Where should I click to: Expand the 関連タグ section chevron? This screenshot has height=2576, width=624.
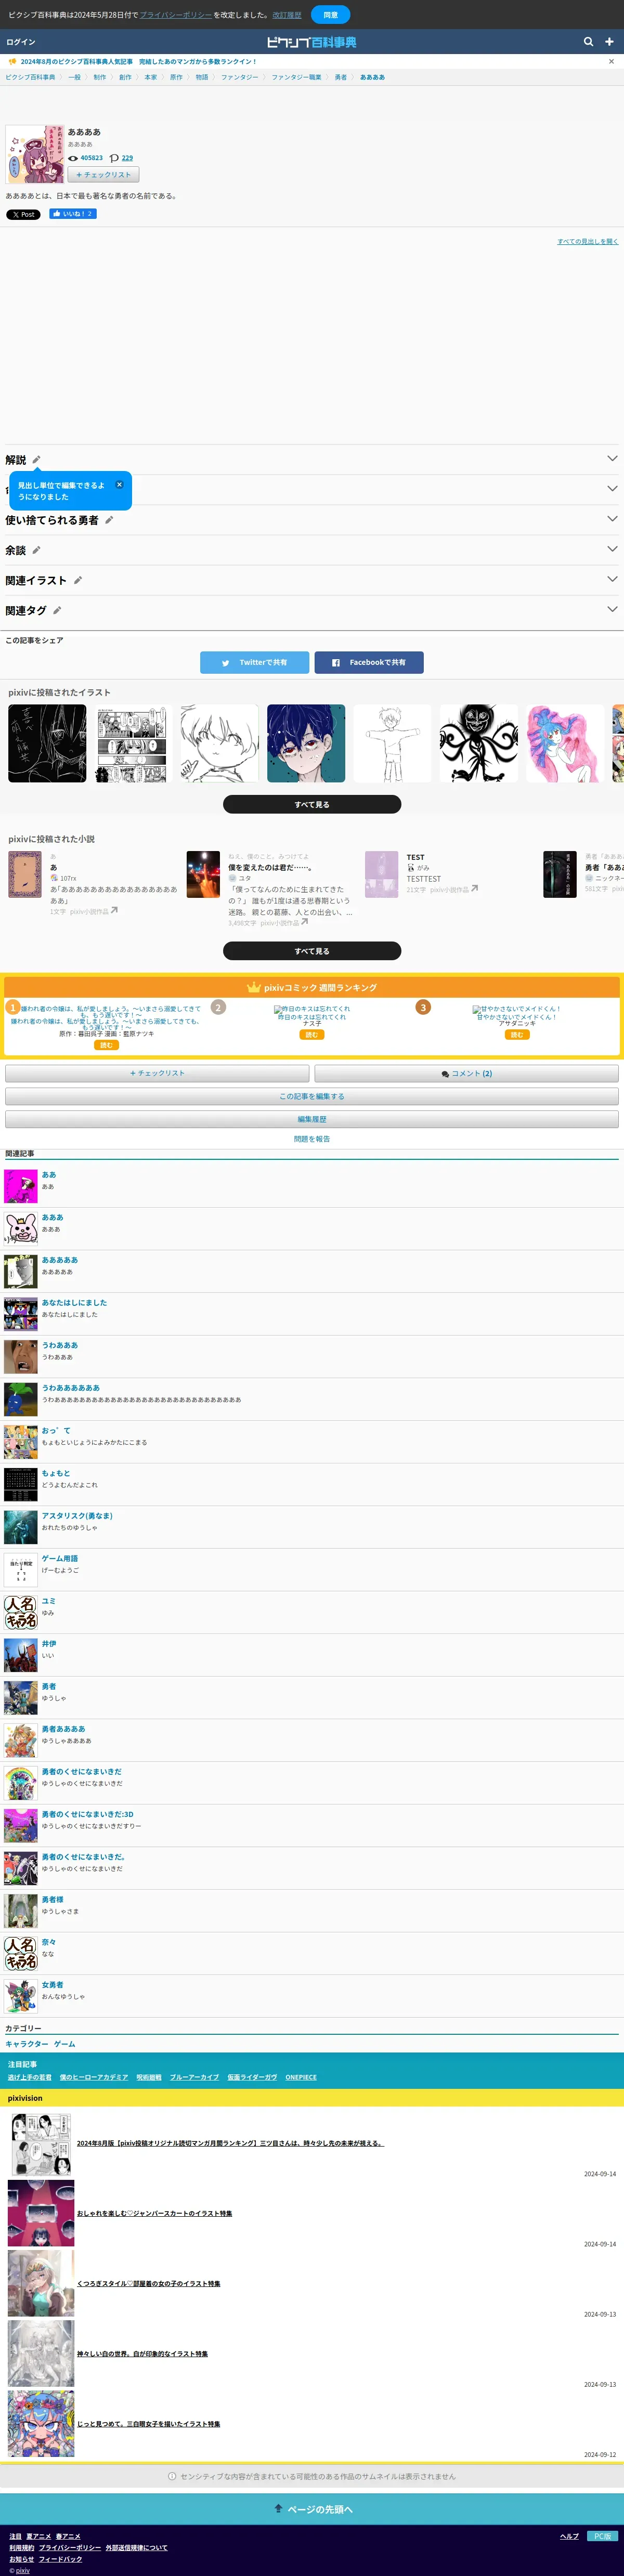pyautogui.click(x=612, y=608)
